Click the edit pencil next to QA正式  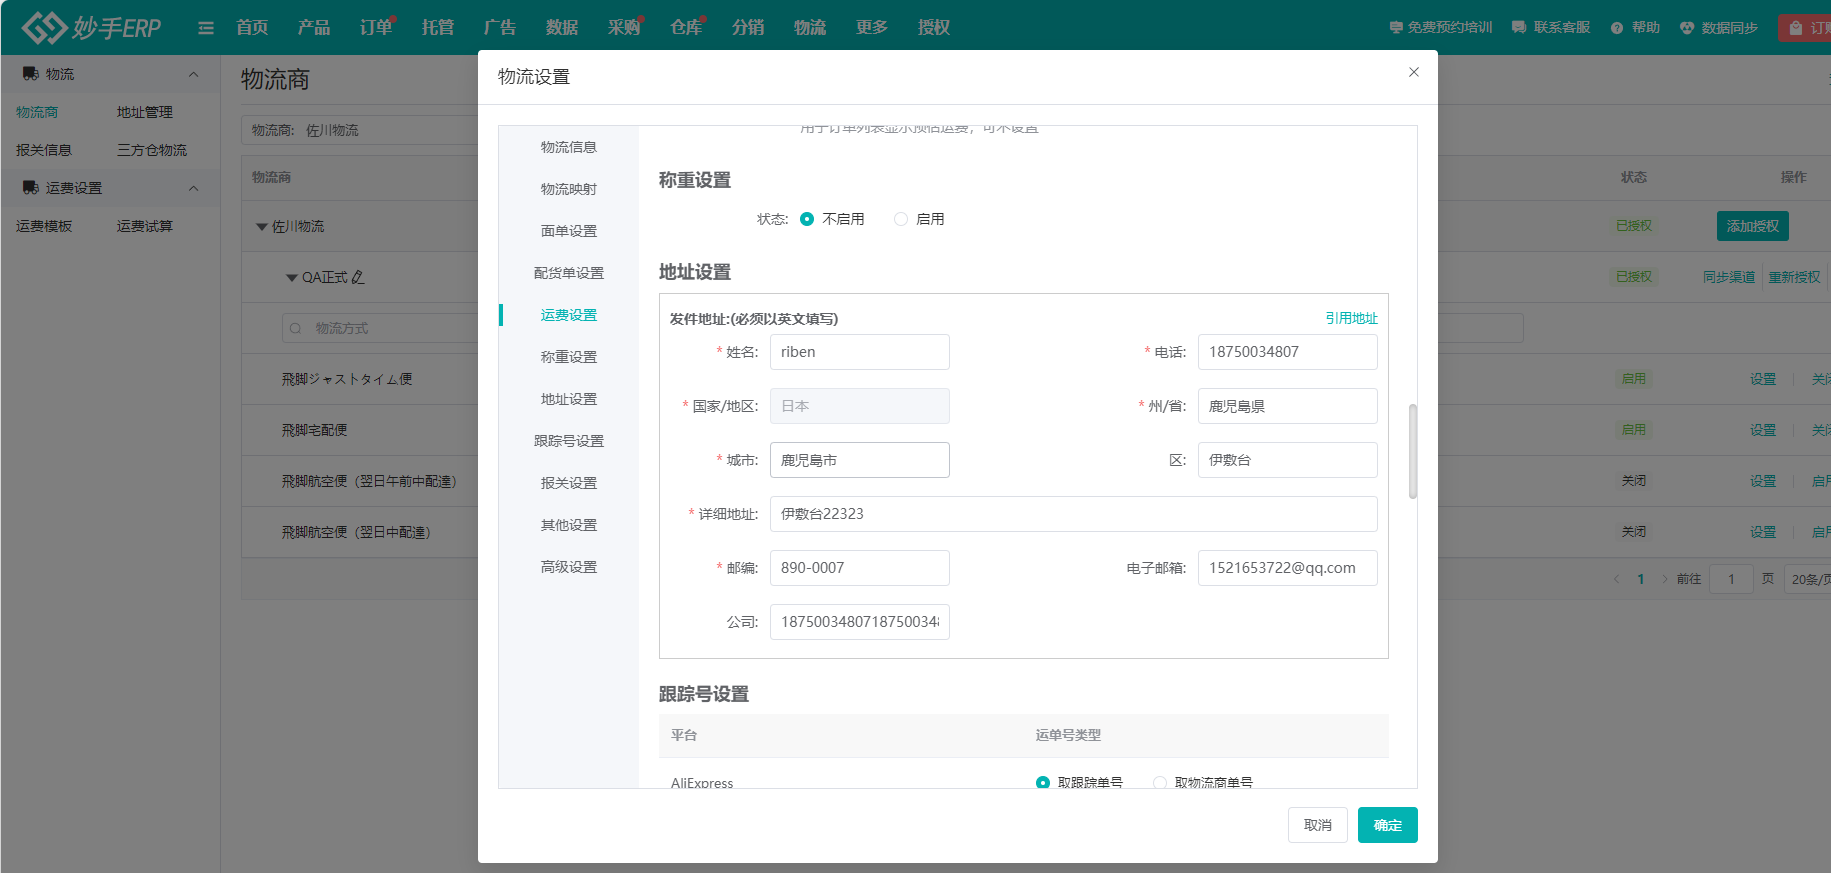(358, 277)
